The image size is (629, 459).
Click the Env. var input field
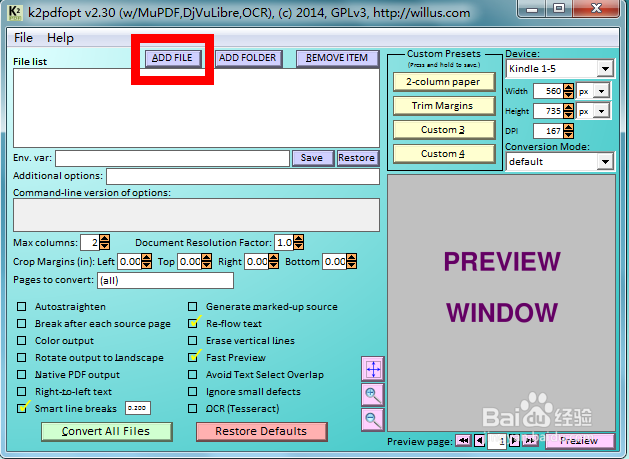tap(172, 158)
